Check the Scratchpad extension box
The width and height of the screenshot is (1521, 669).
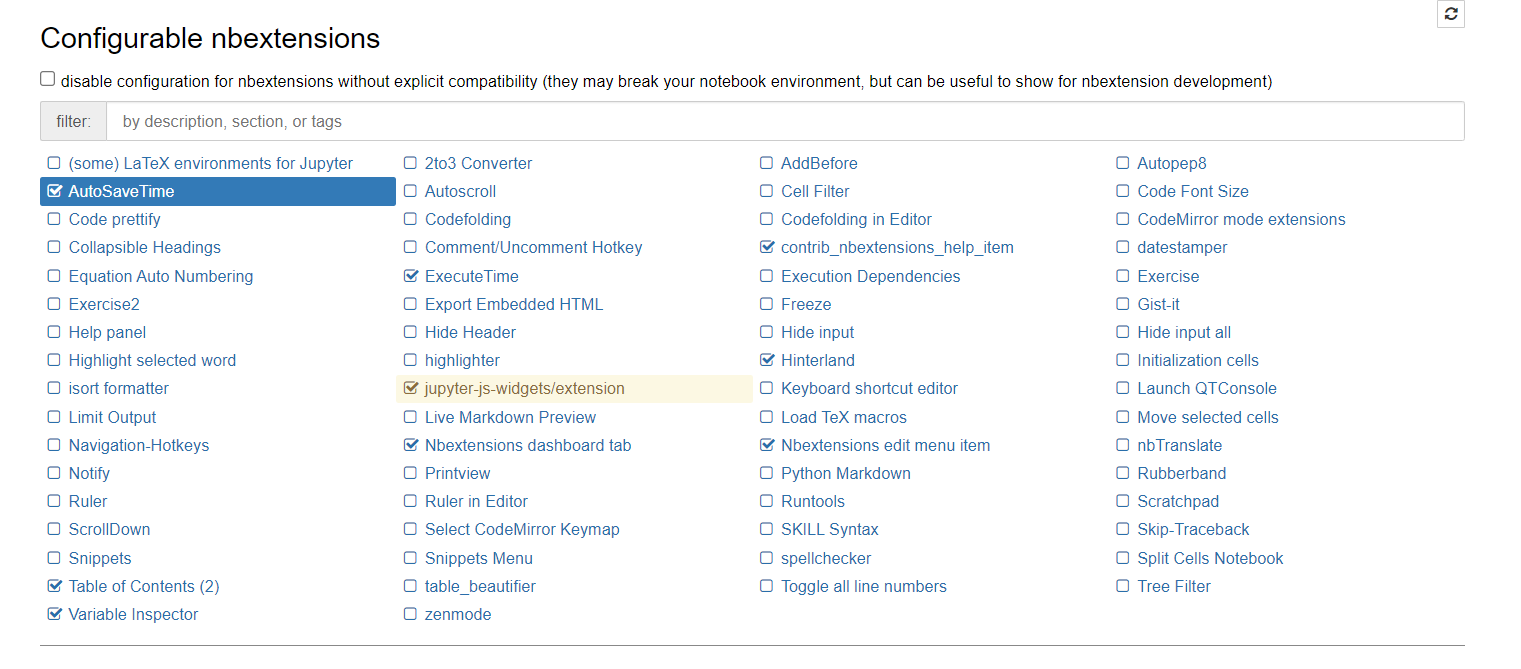pyautogui.click(x=1123, y=501)
